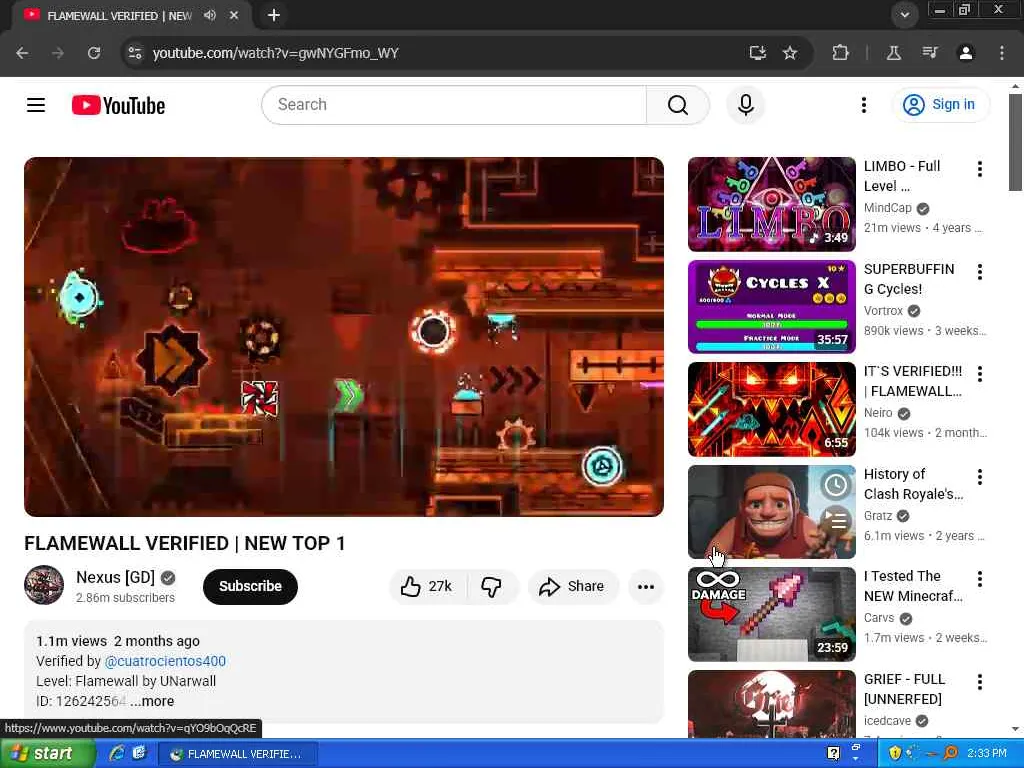Open the LIMBO video thumbnail

click(771, 204)
